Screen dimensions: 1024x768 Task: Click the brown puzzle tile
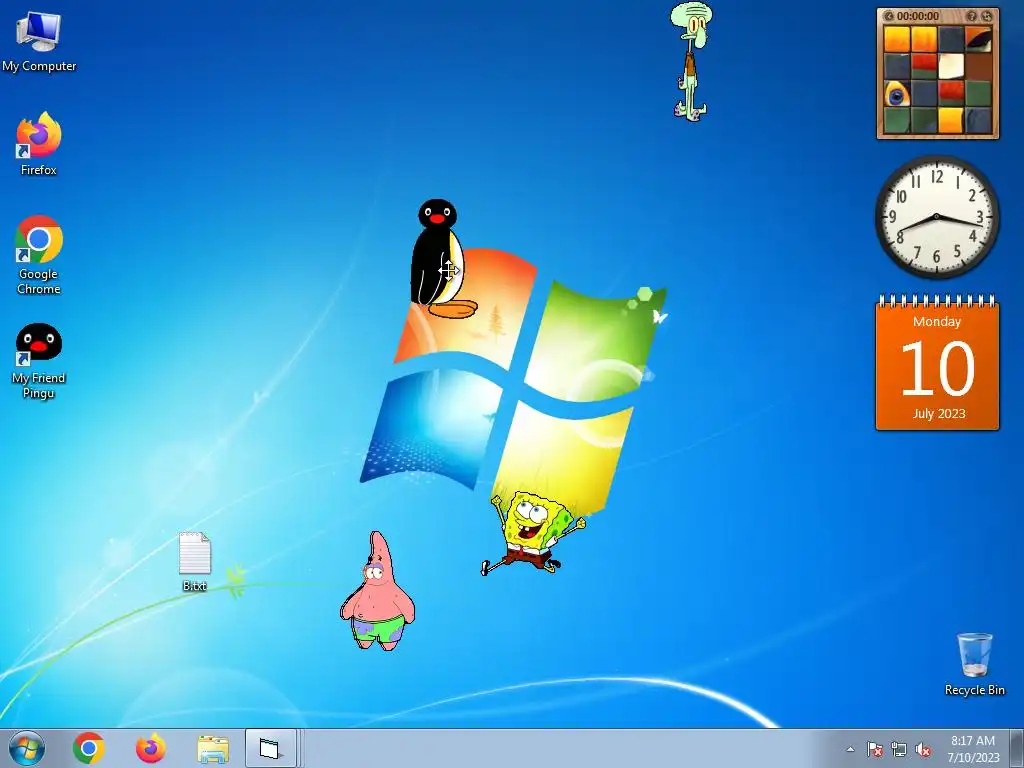pyautogui.click(x=978, y=66)
